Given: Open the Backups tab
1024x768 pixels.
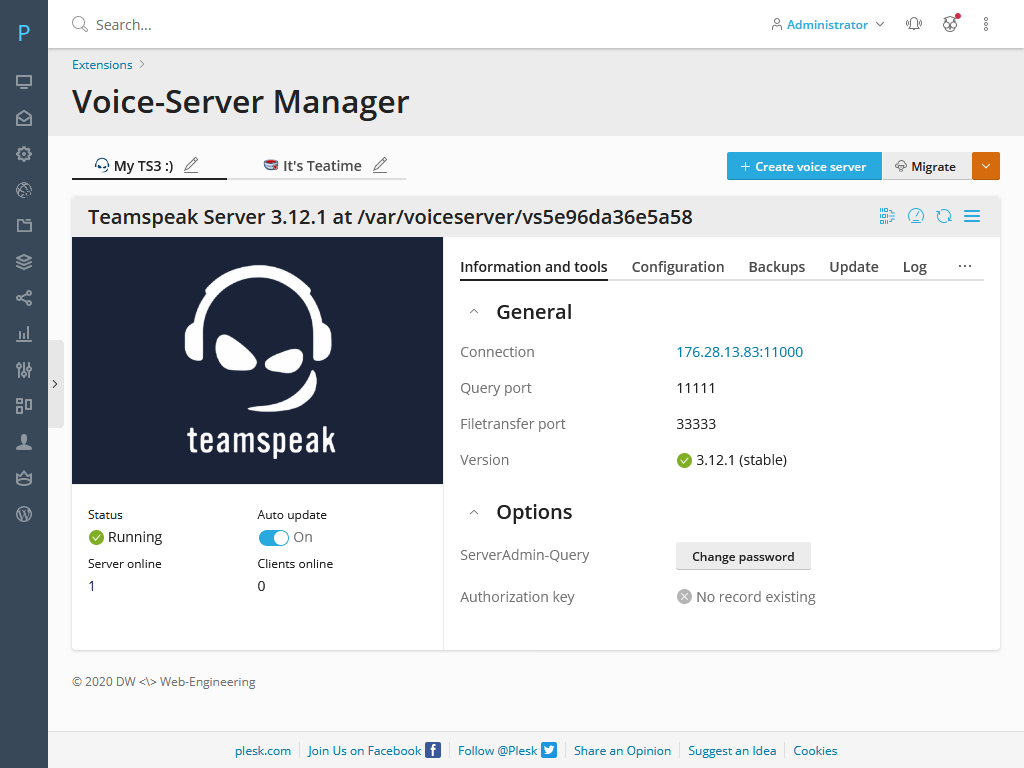Looking at the screenshot, I should pyautogui.click(x=776, y=267).
